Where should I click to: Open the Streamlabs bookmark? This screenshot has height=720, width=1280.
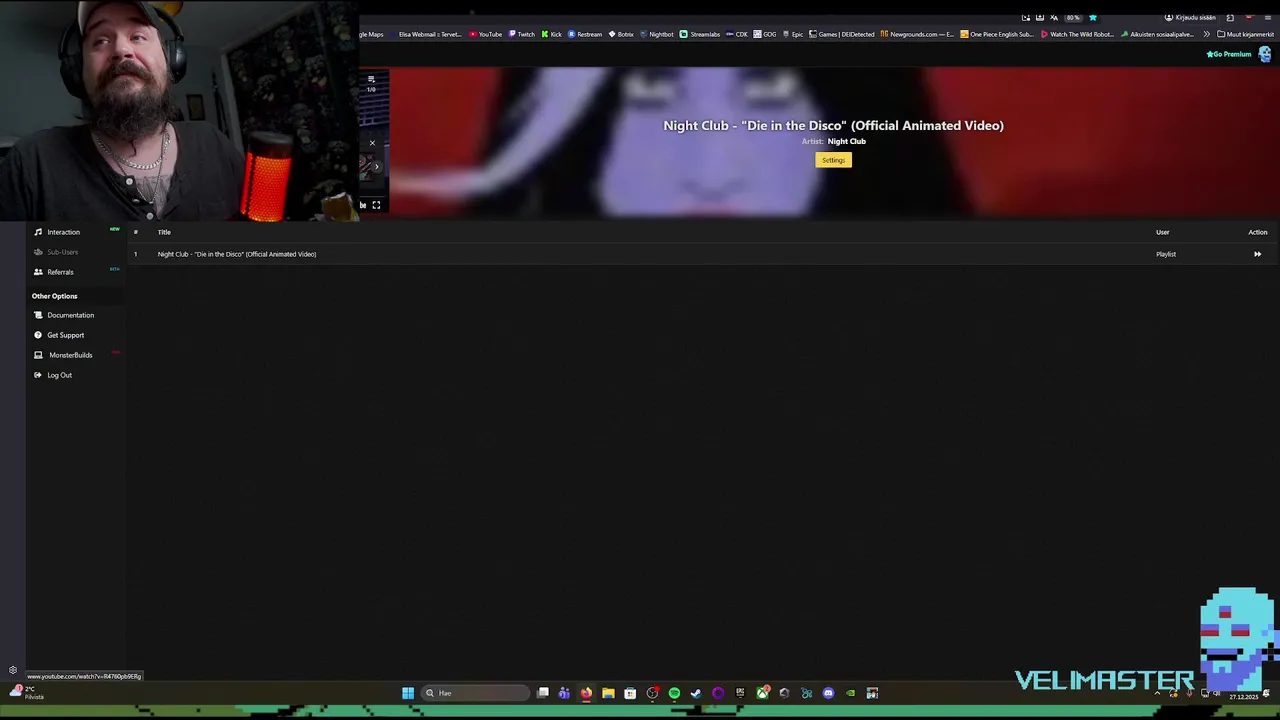point(700,34)
